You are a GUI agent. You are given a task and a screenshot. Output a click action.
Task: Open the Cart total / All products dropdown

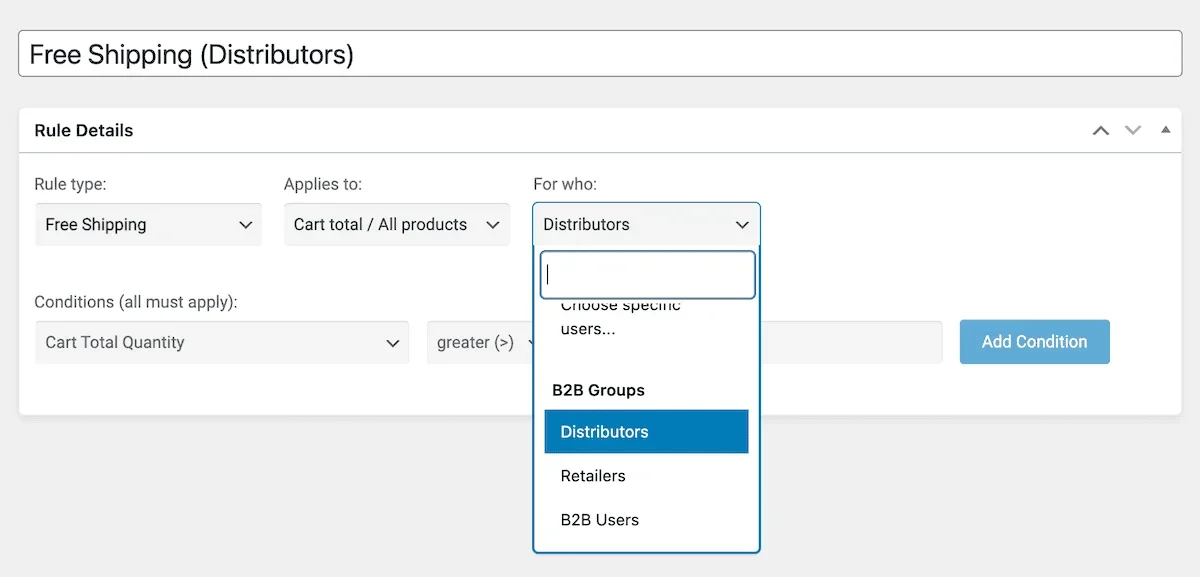tap(396, 224)
